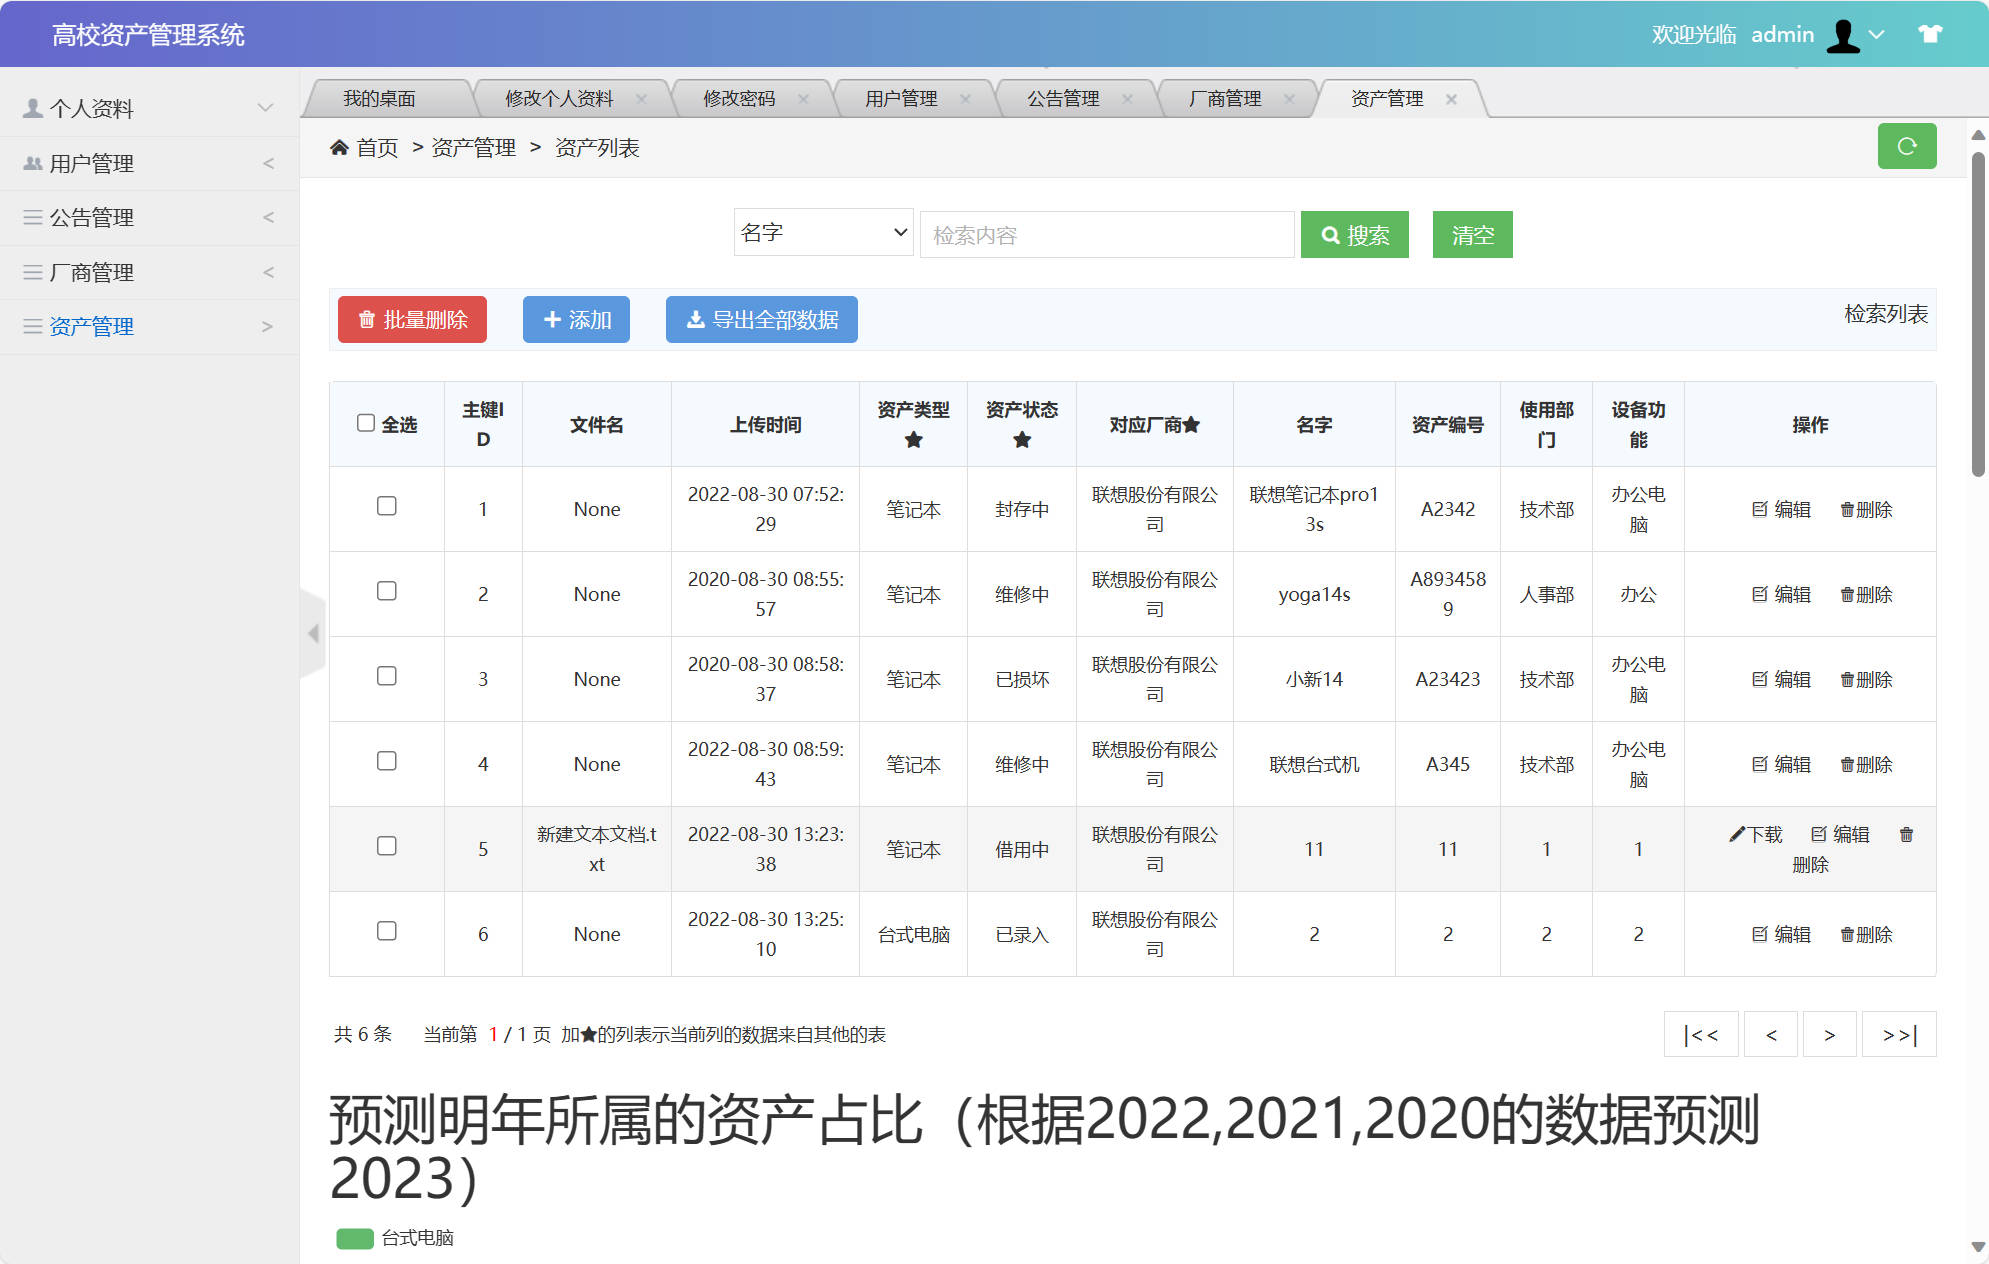Open the 名字 search field dropdown
The height and width of the screenshot is (1264, 1989).
[822, 233]
